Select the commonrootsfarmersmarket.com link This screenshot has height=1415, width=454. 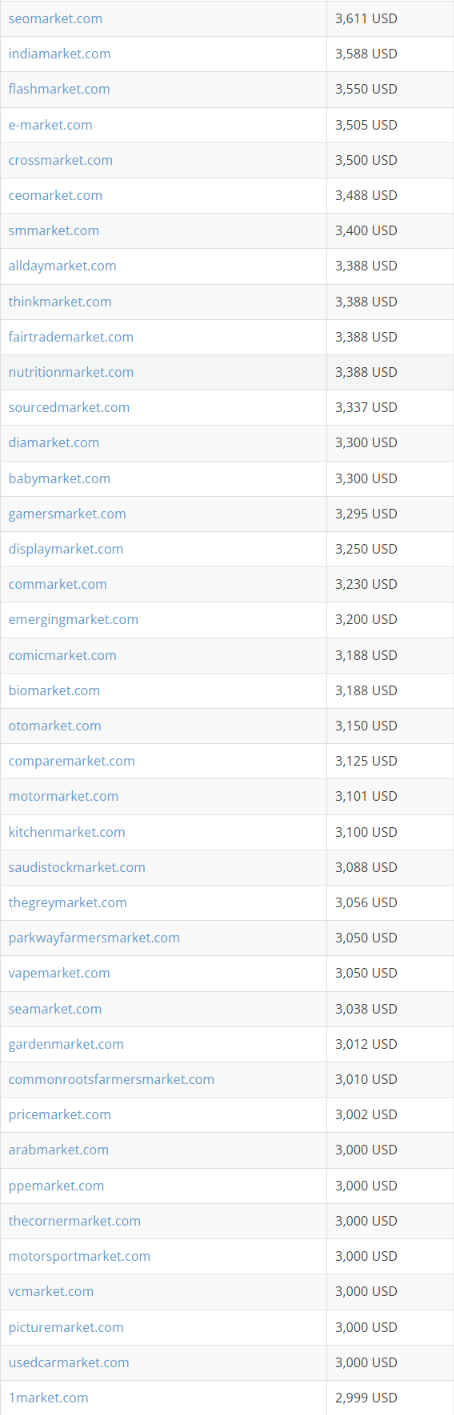[111, 1079]
